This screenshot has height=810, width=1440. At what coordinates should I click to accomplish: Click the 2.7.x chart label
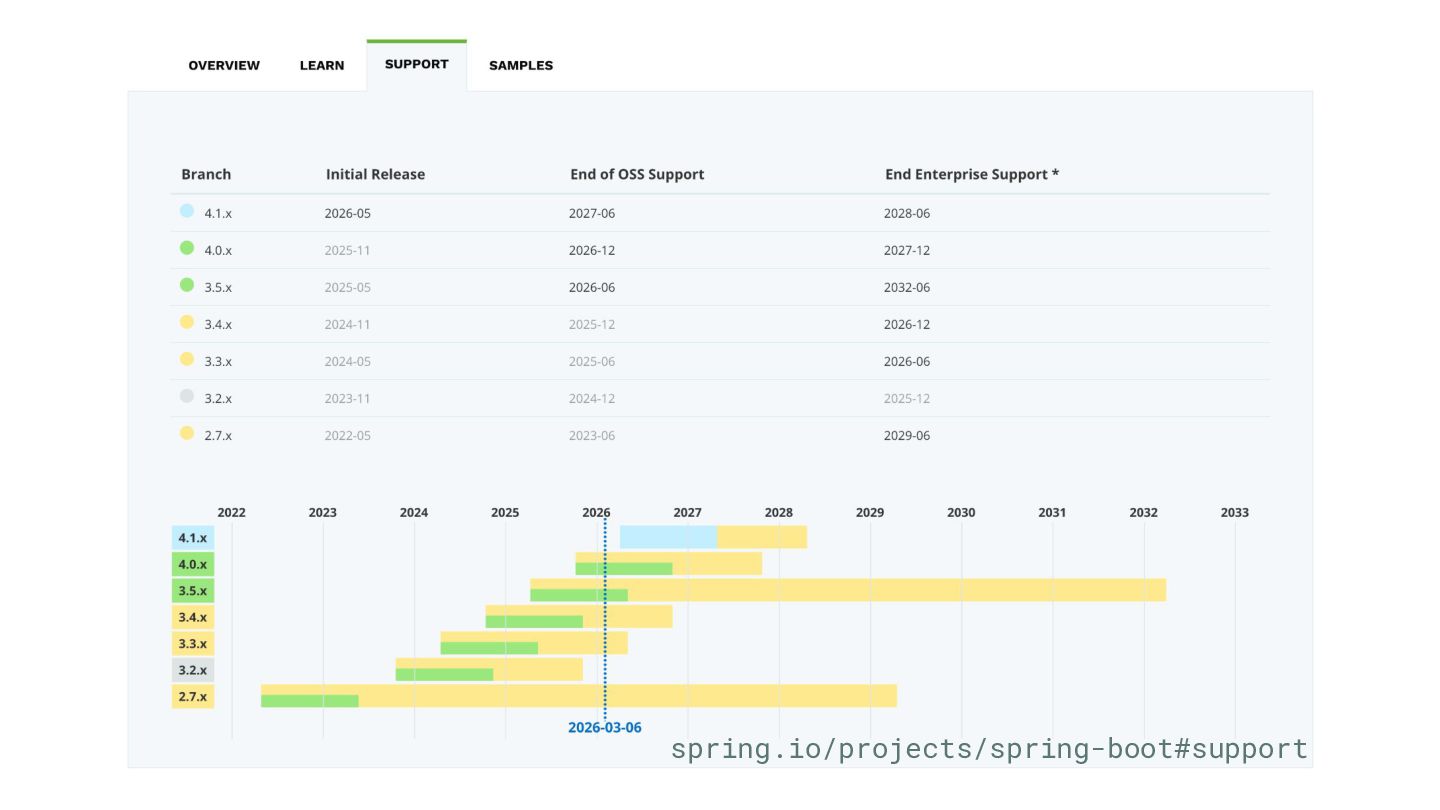pos(193,697)
